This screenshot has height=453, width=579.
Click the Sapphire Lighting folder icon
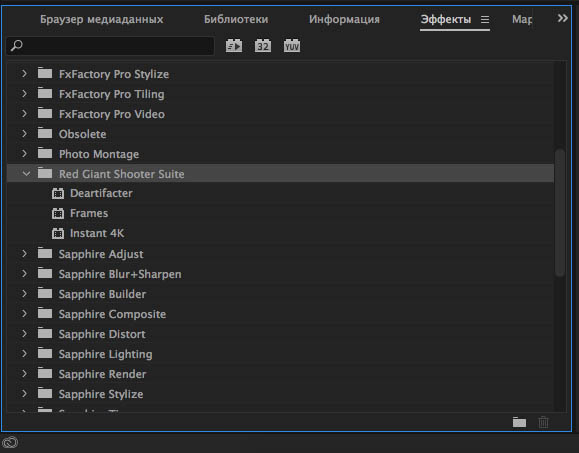tap(45, 353)
